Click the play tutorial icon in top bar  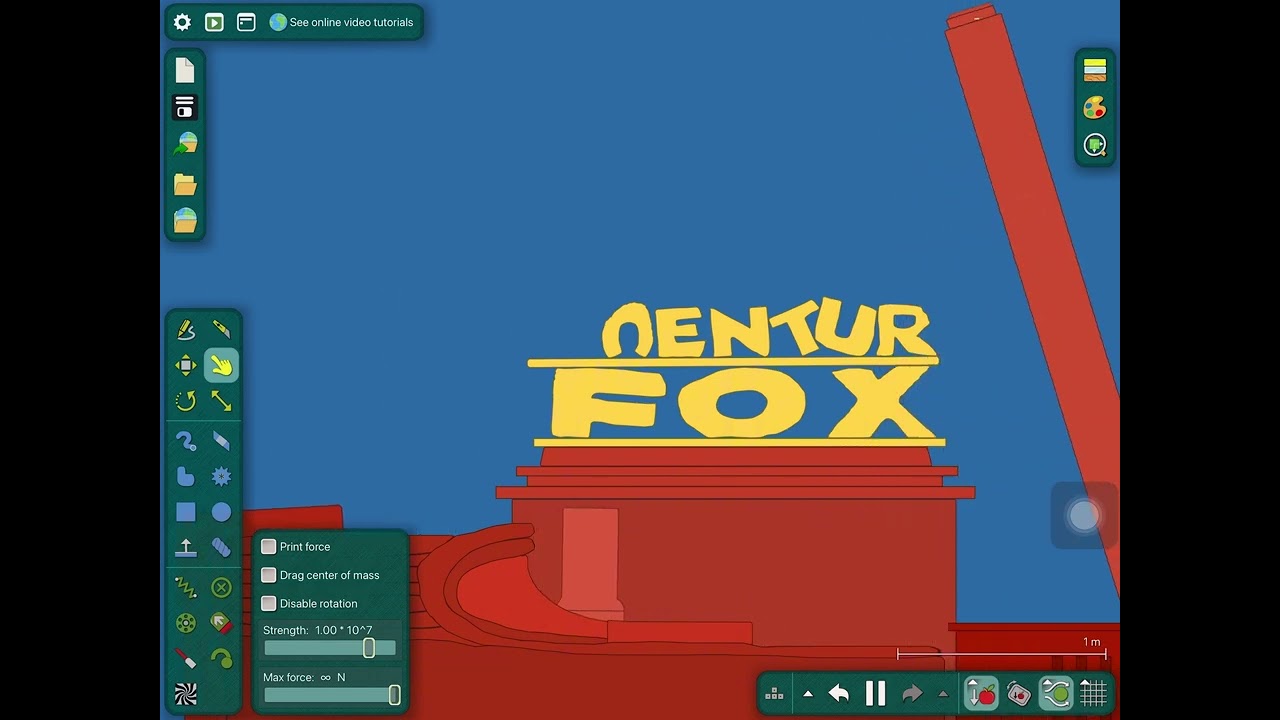coord(214,22)
